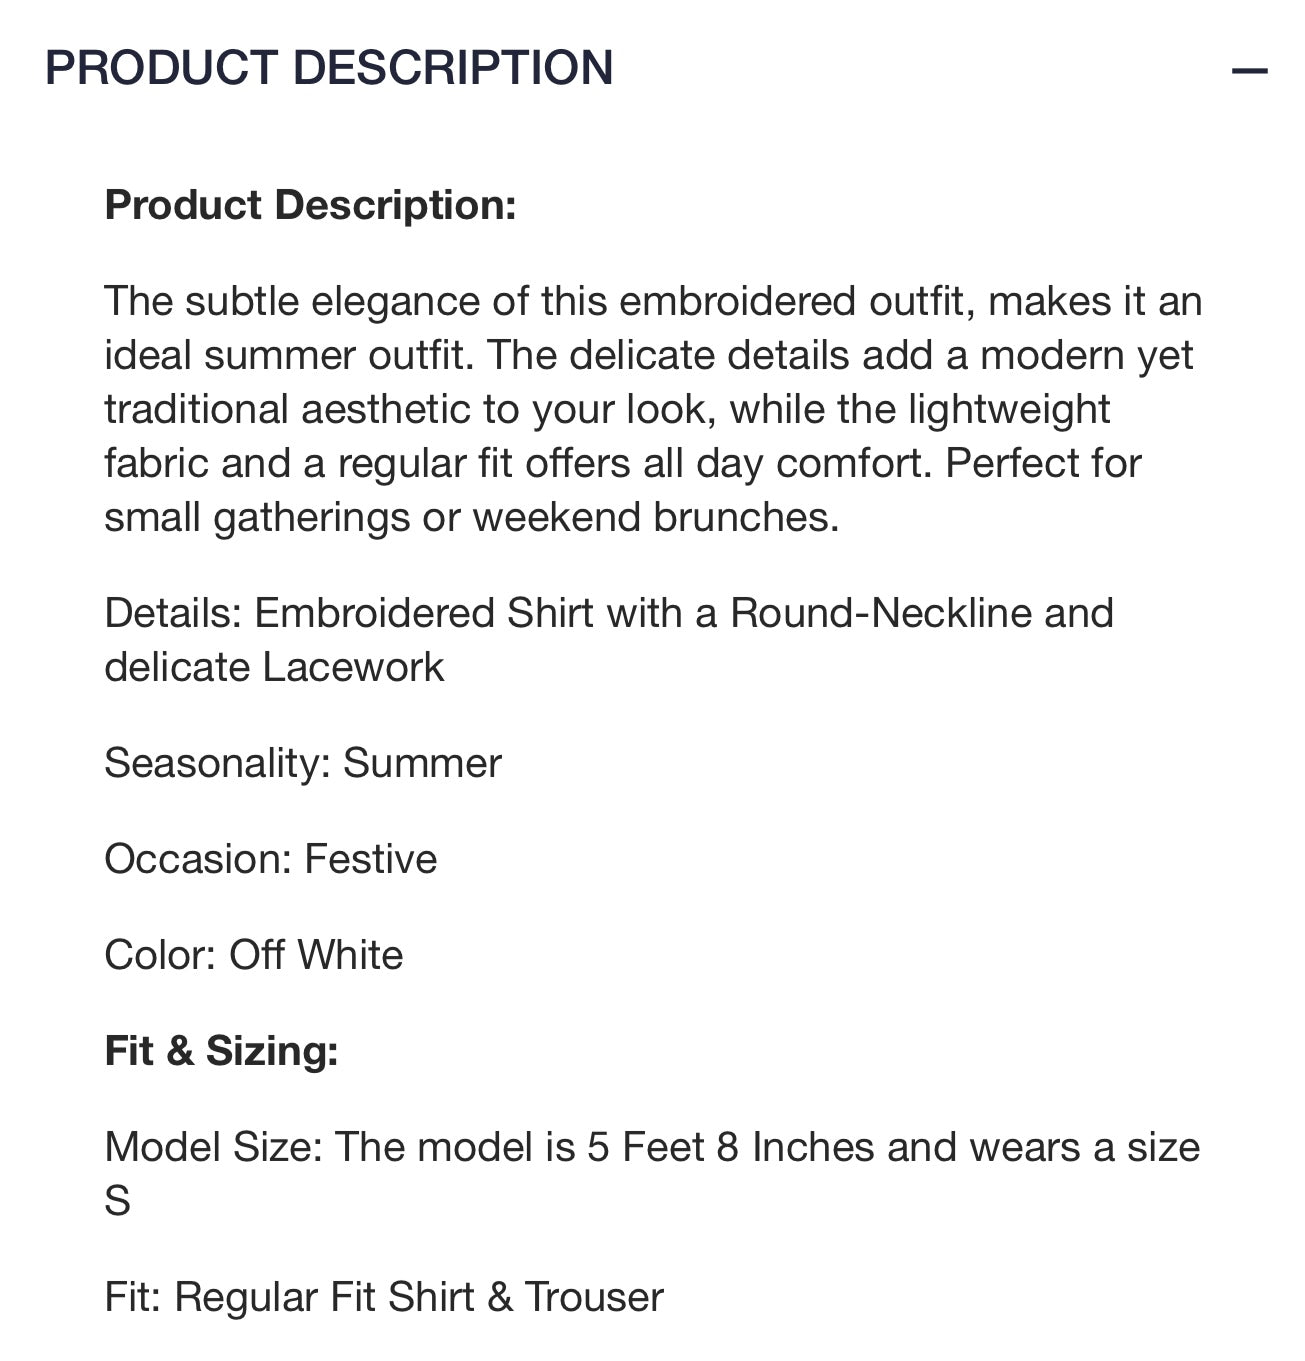This screenshot has height=1361, width=1305.
Task: Click the Occasion: Festive text
Action: 271,859
